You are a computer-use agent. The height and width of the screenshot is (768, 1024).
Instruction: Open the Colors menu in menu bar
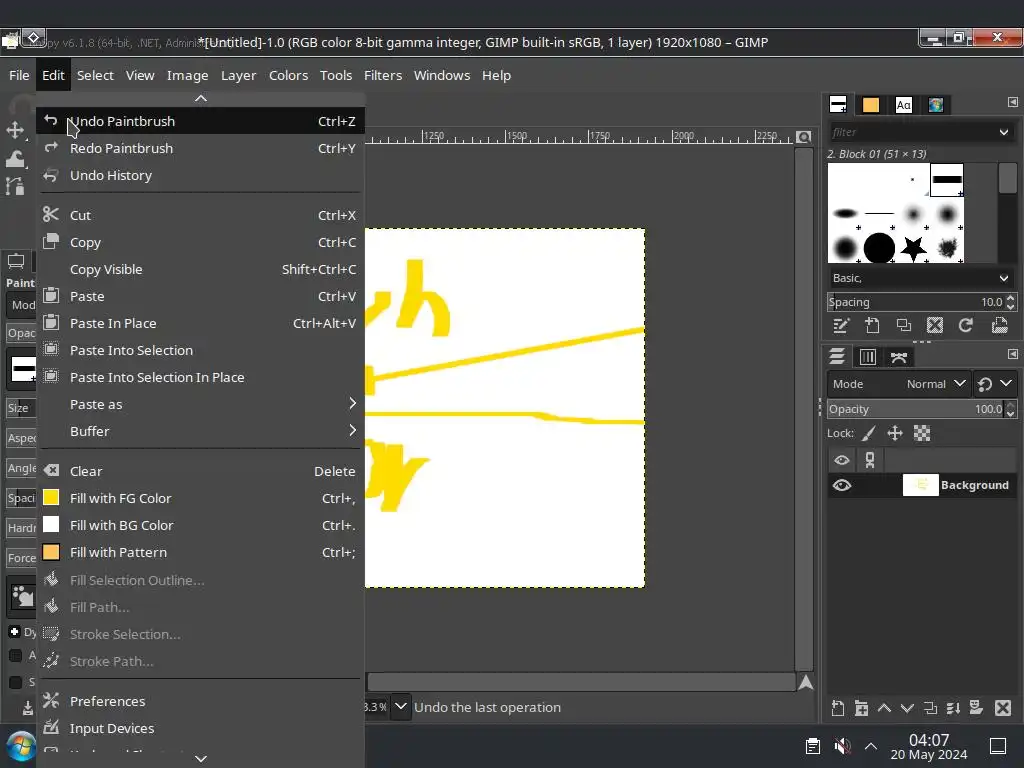pyautogui.click(x=288, y=75)
